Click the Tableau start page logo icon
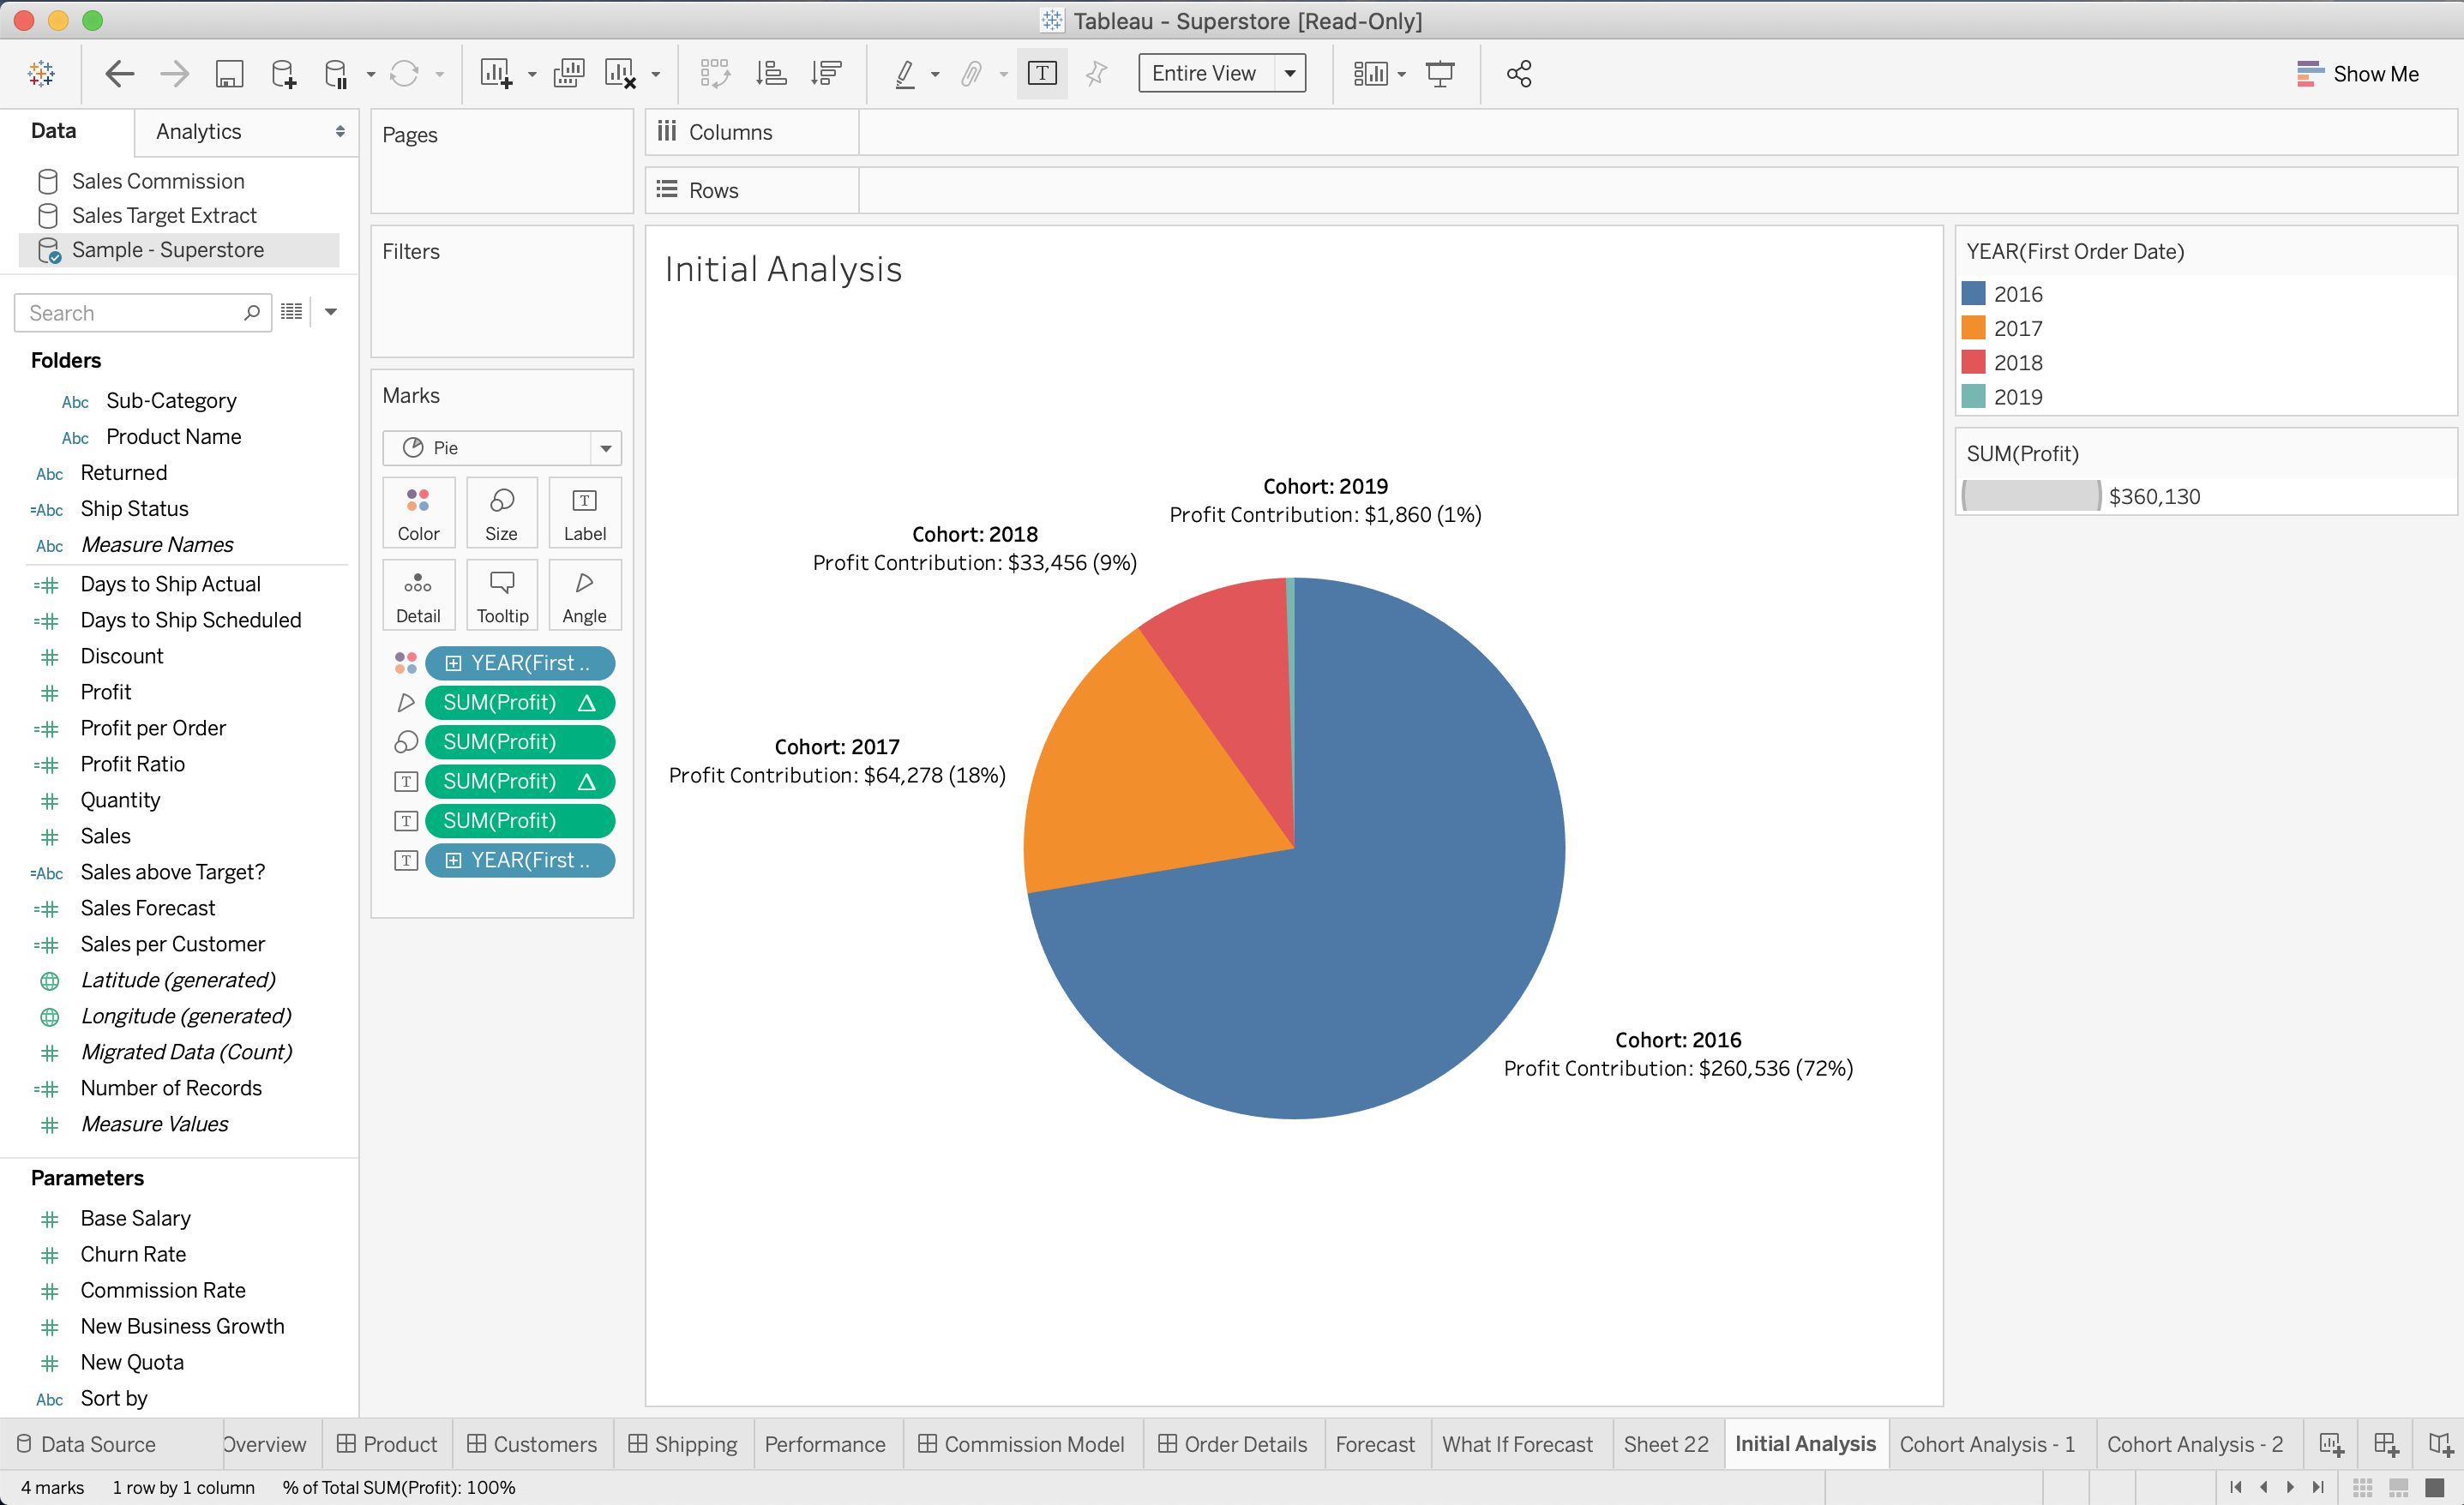2464x1505 pixels. point(41,73)
